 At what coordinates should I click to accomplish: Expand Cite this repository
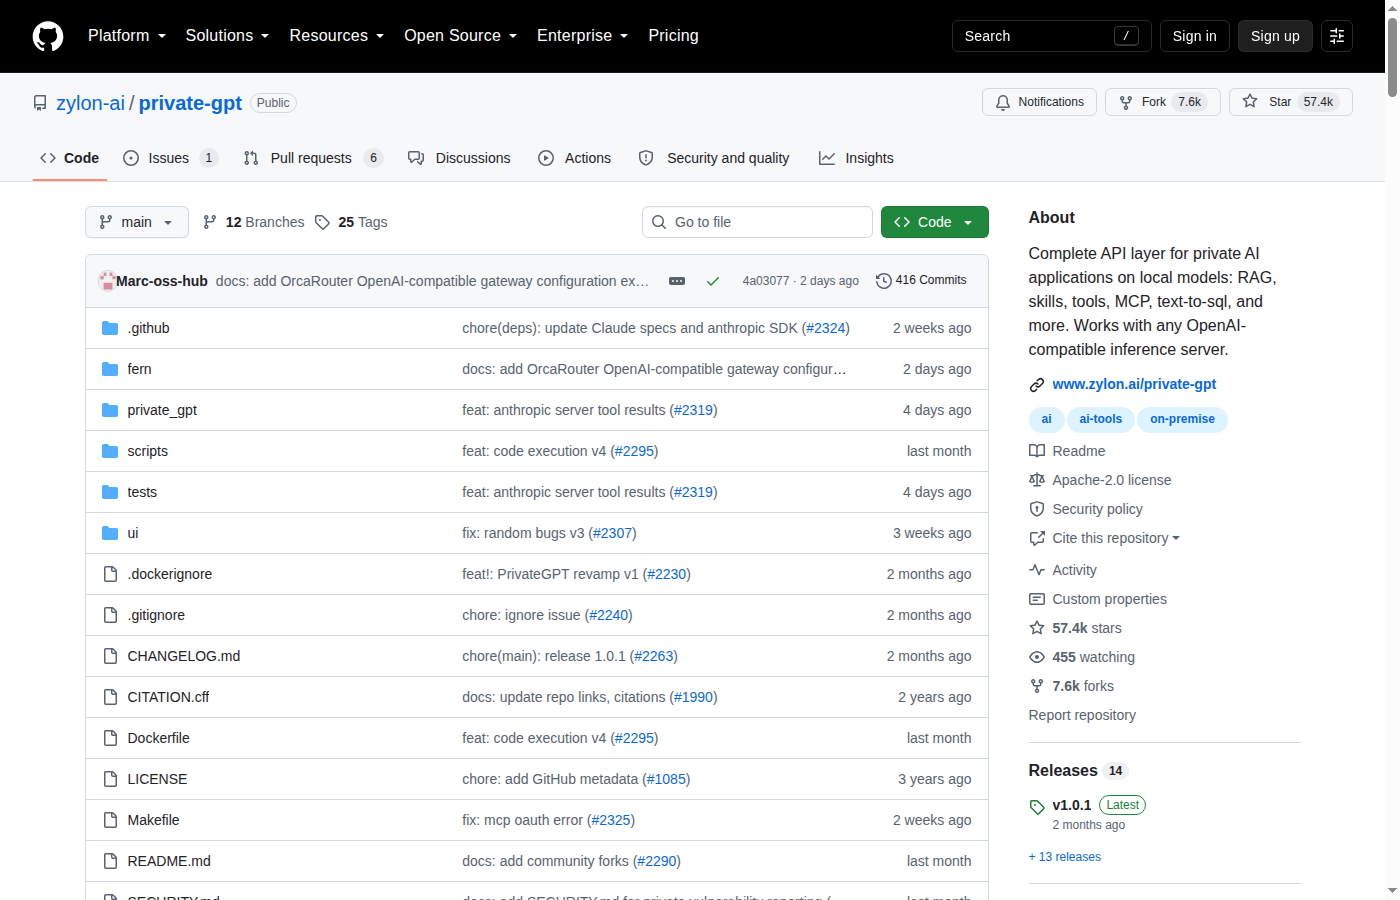[x=1115, y=538]
